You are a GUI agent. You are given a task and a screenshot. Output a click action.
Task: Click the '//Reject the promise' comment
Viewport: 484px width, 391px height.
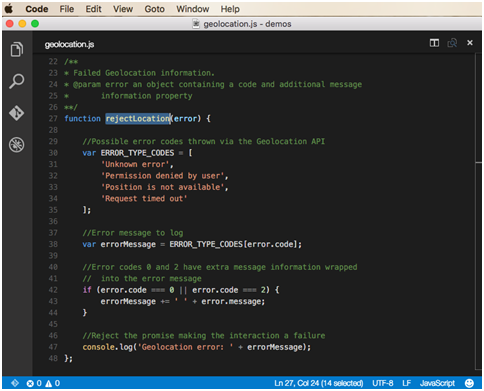204,336
